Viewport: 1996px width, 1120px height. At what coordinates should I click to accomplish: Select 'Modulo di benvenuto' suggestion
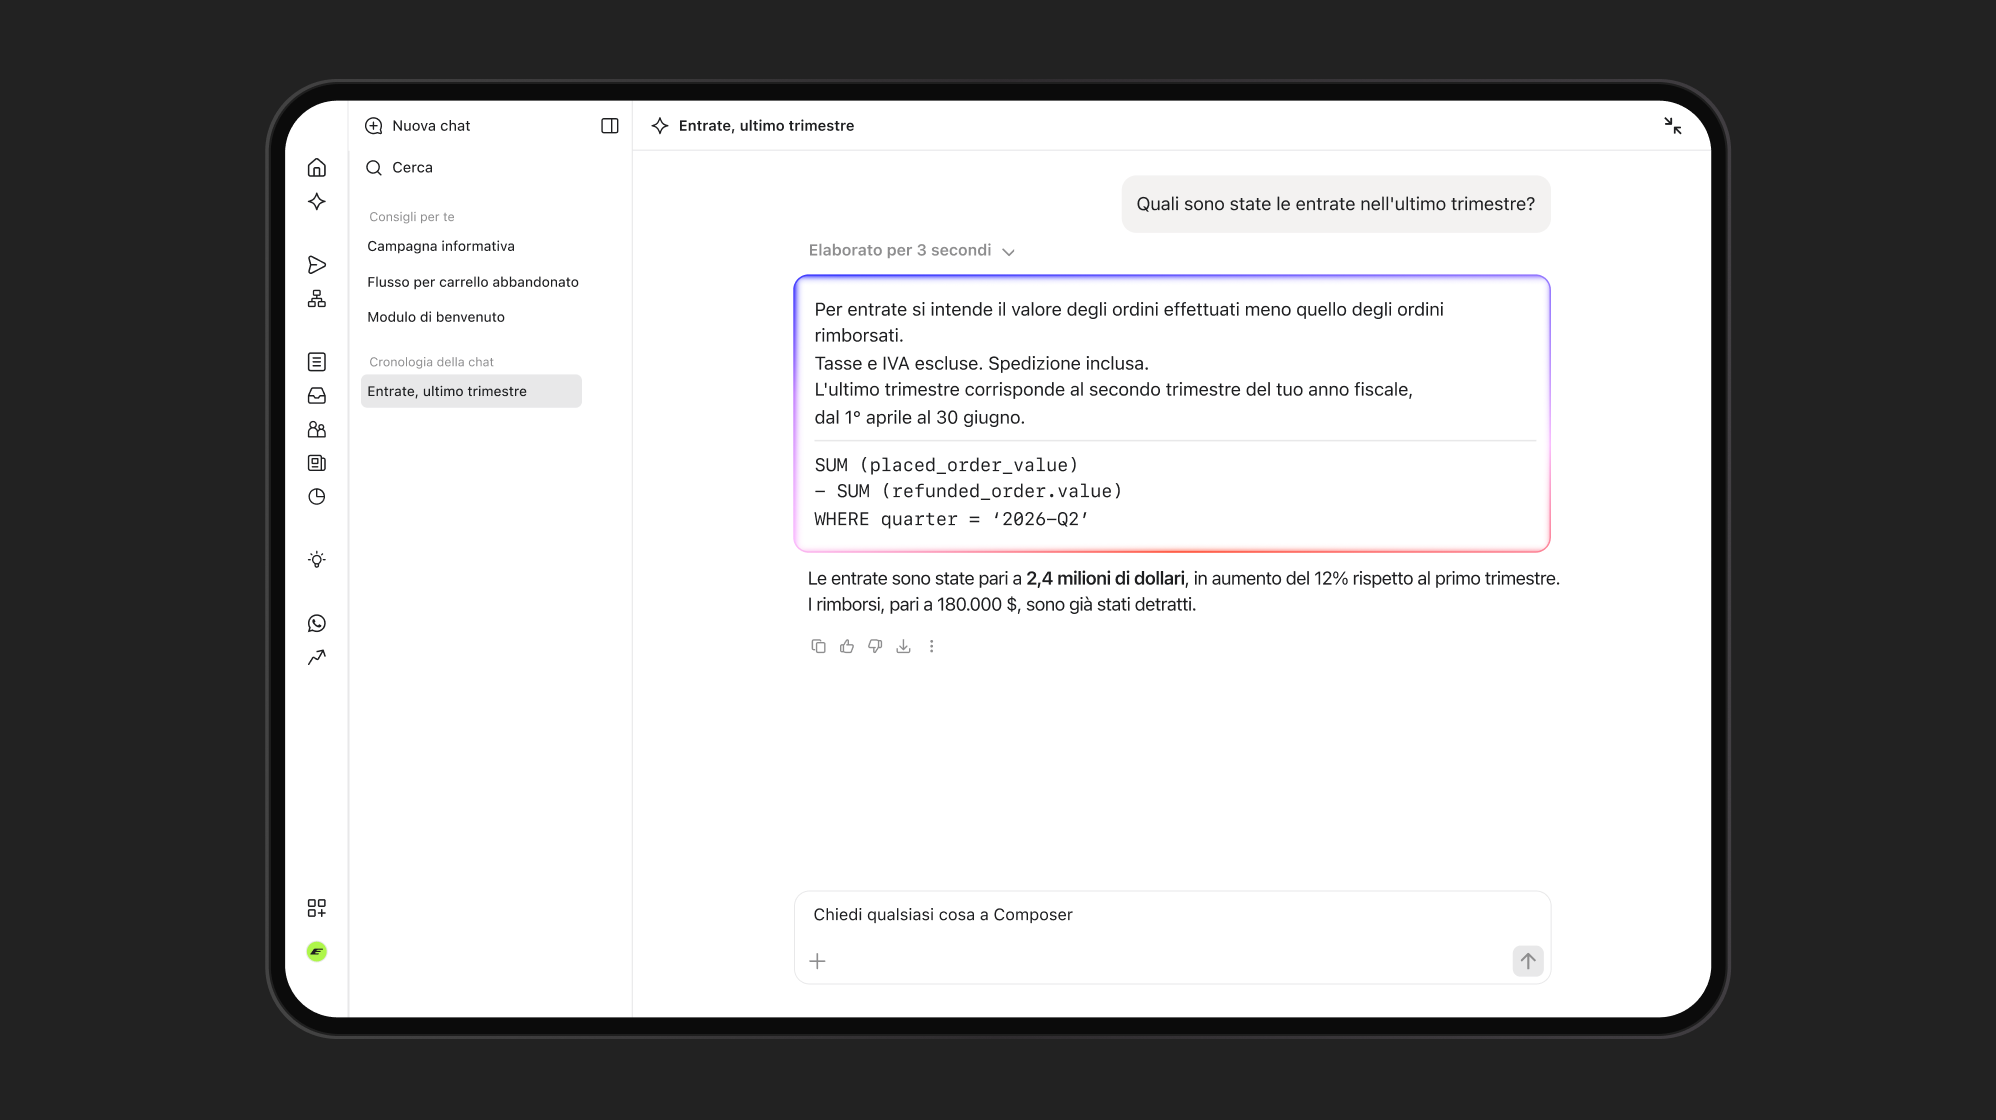436,317
